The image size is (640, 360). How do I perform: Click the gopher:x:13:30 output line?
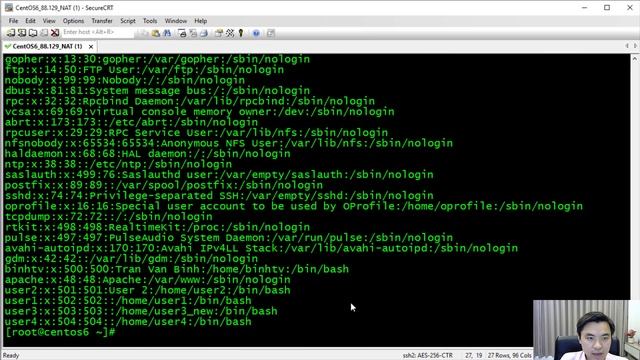pos(157,59)
